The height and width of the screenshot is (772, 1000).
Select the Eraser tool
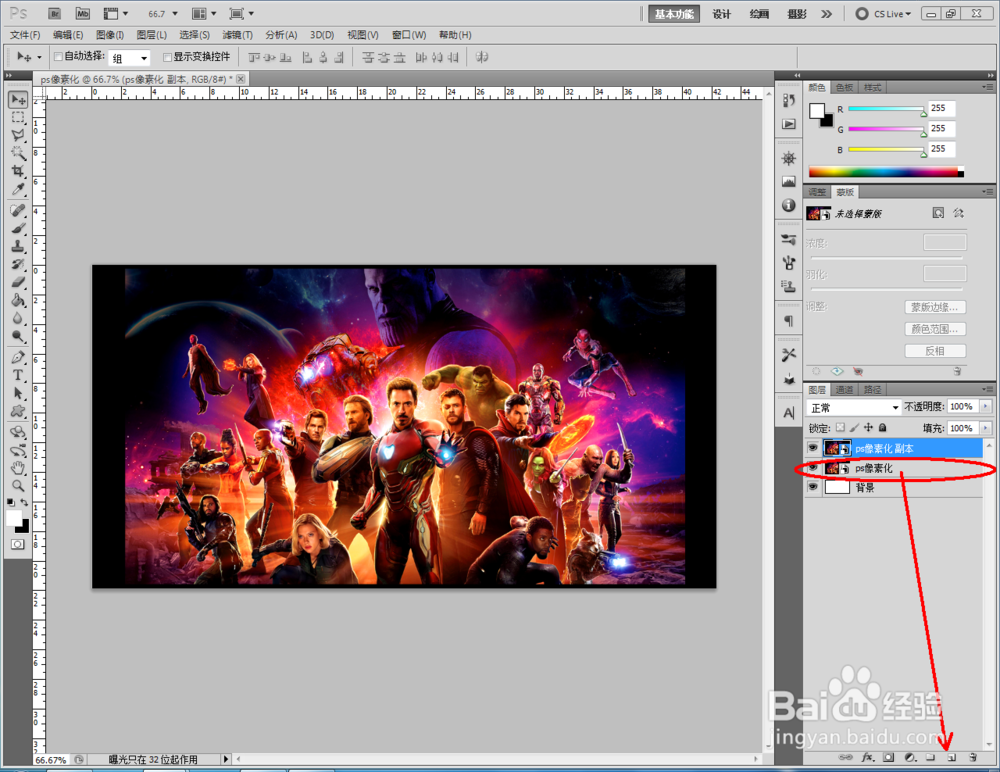pos(18,282)
